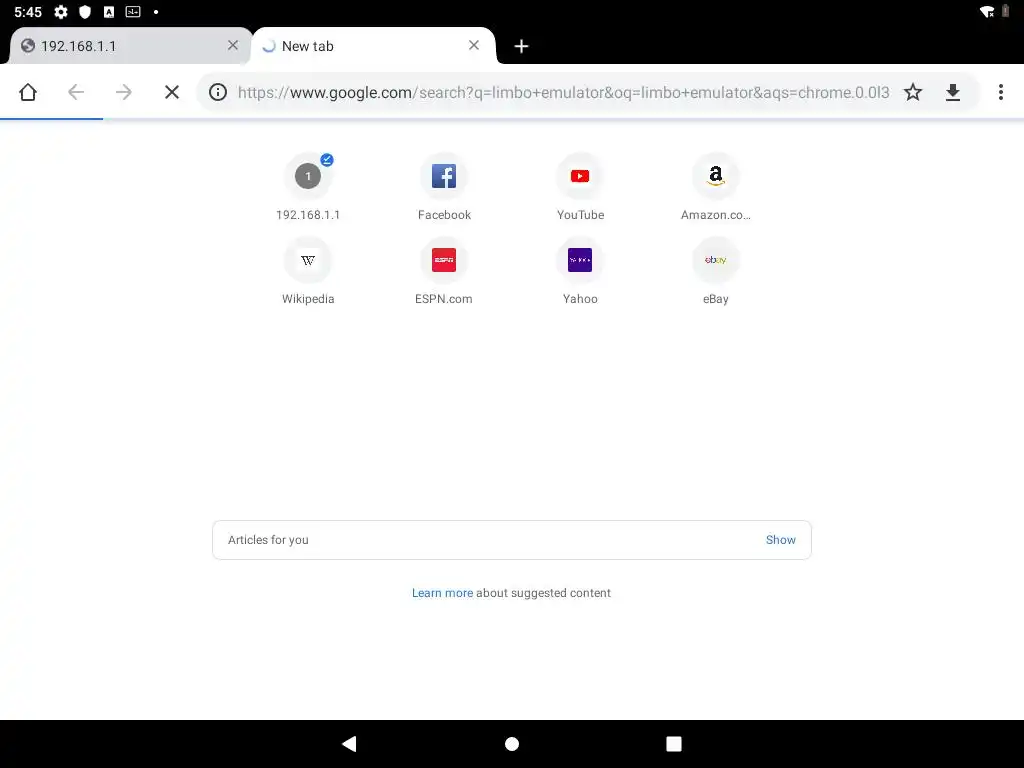1024x768 pixels.
Task: Open the YouTube shortcut tile
Action: (x=580, y=187)
